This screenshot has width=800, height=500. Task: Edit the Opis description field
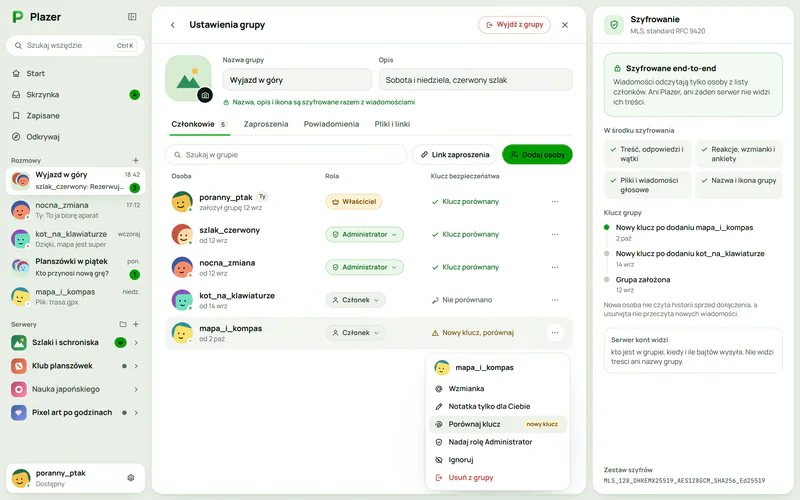click(x=476, y=80)
